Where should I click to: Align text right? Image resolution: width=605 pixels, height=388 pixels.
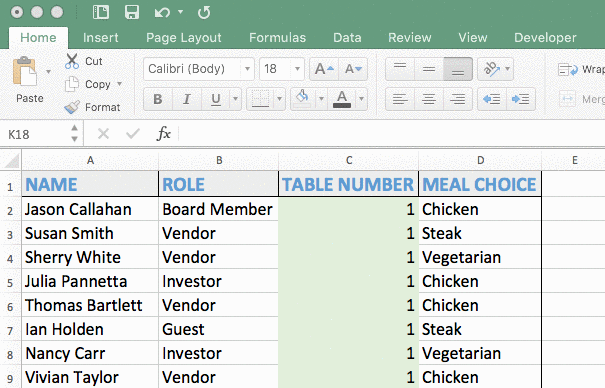[x=458, y=99]
